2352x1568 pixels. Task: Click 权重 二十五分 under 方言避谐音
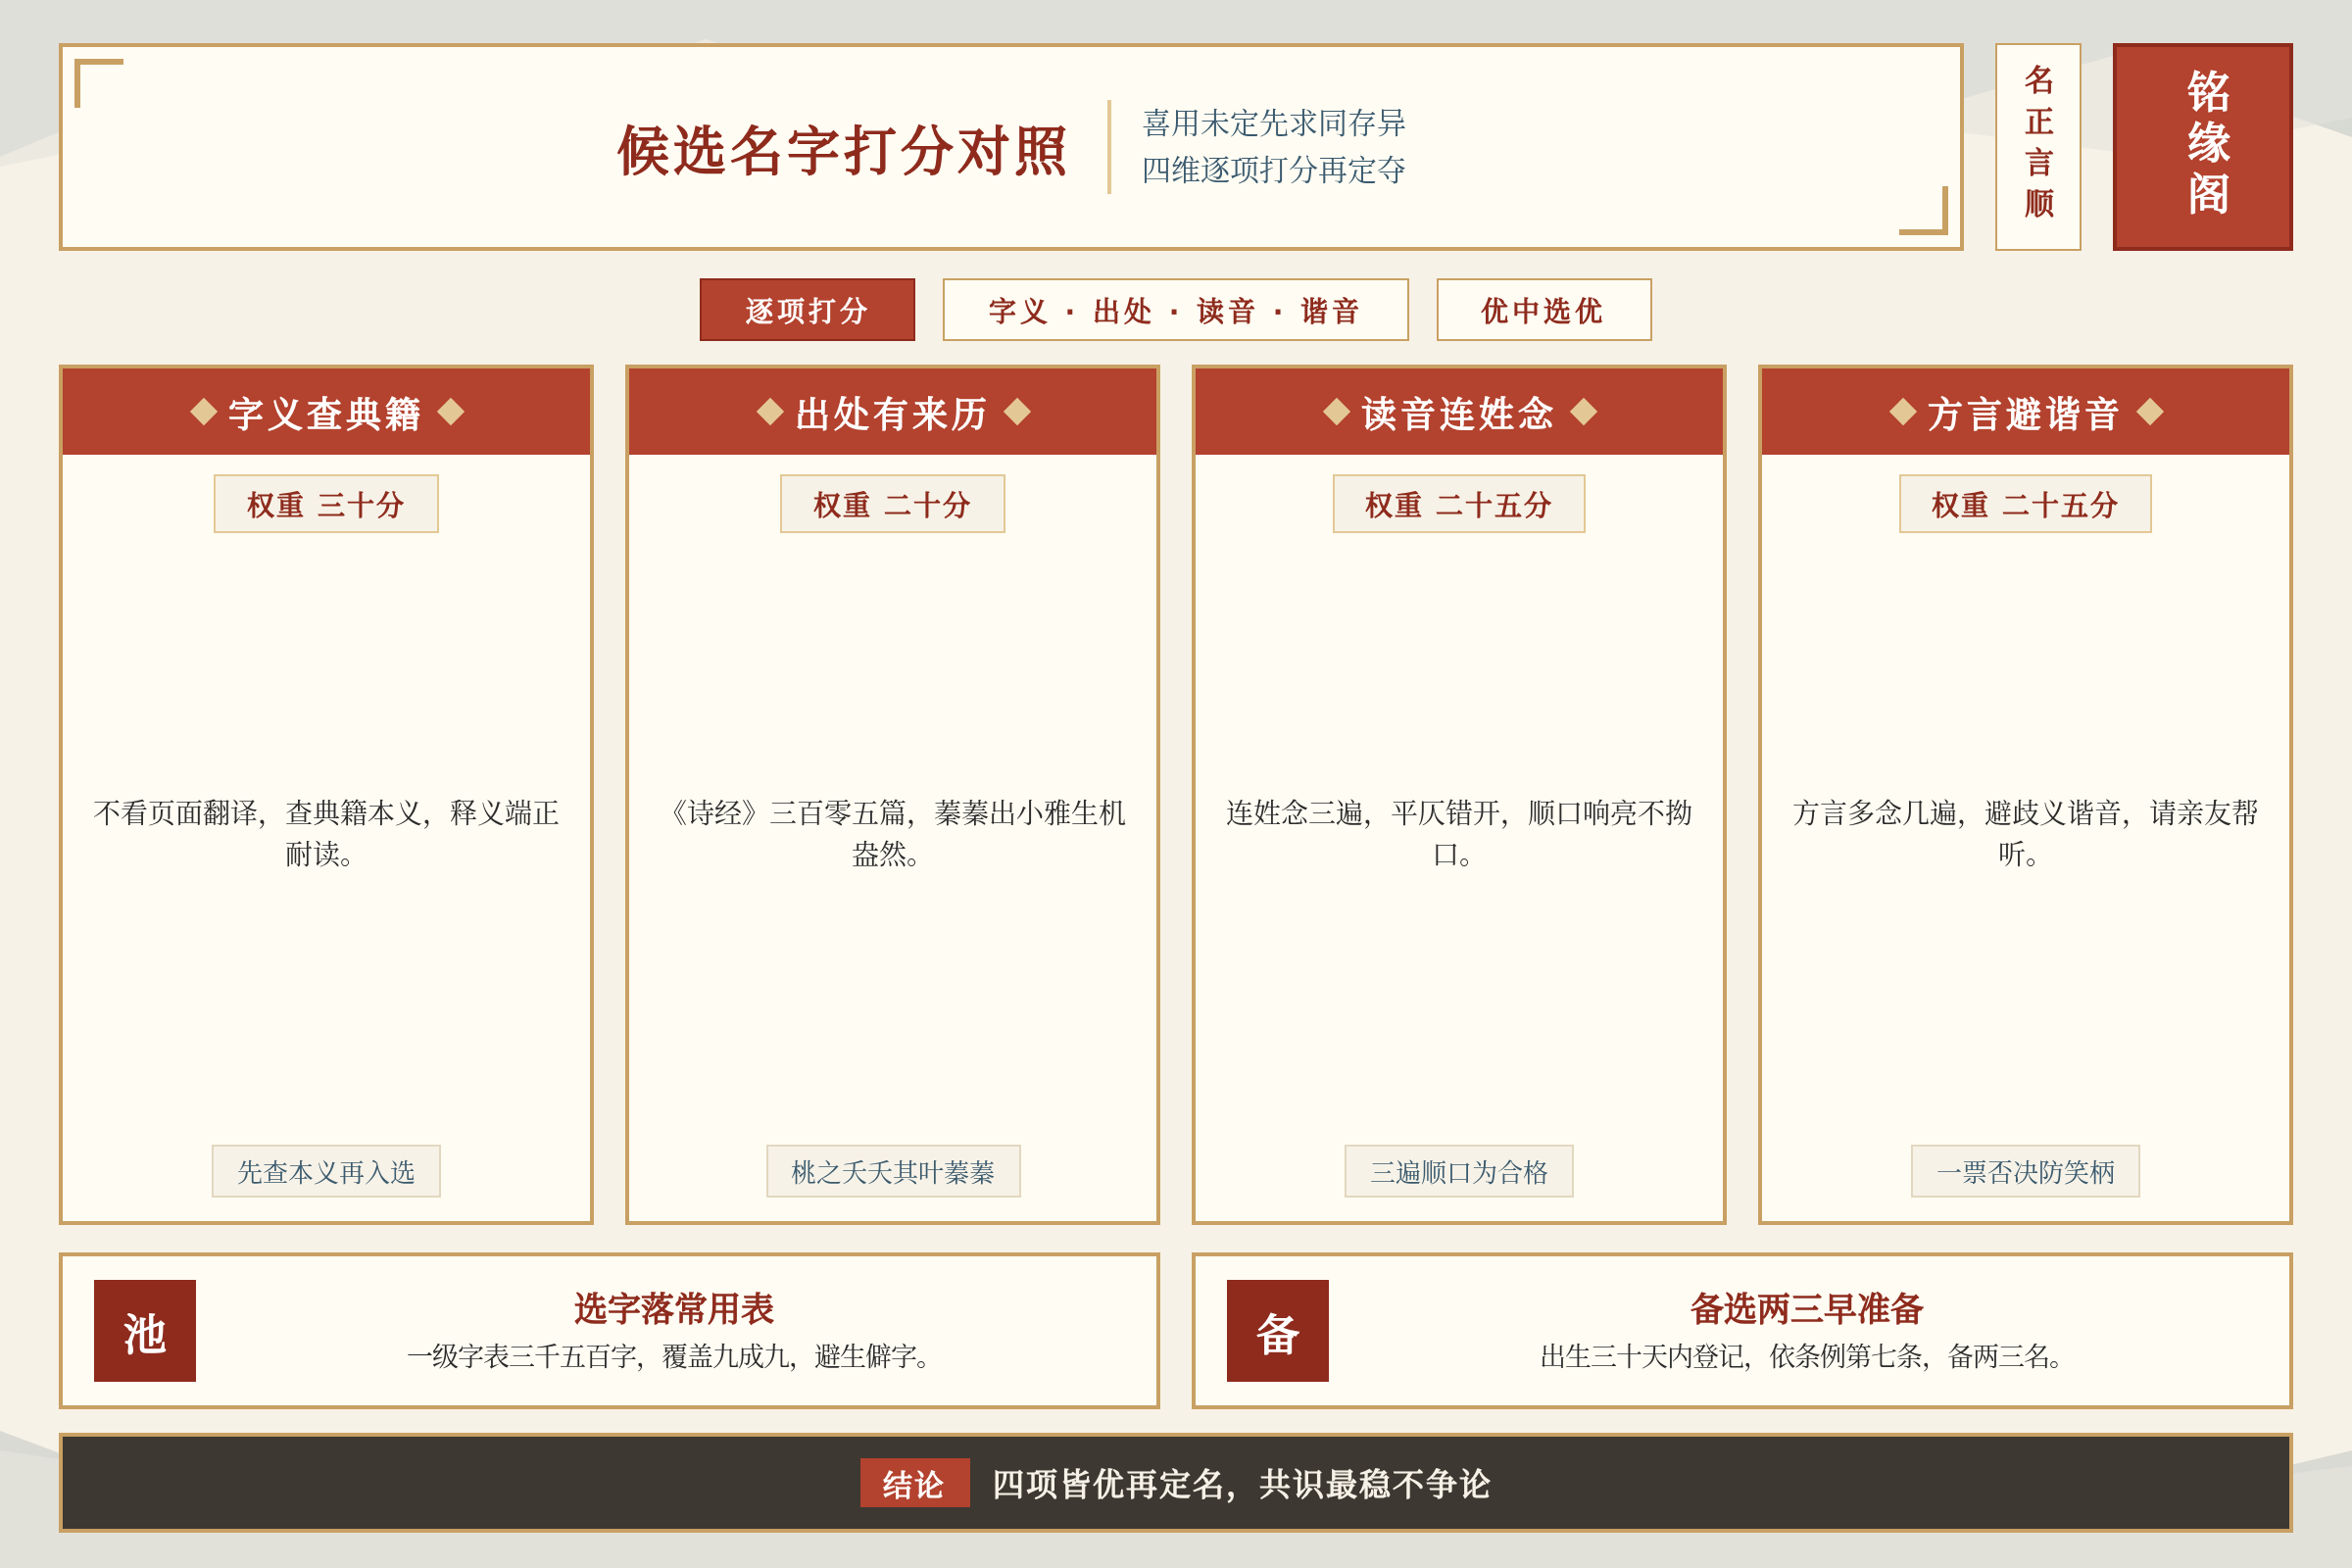[x=2025, y=504]
